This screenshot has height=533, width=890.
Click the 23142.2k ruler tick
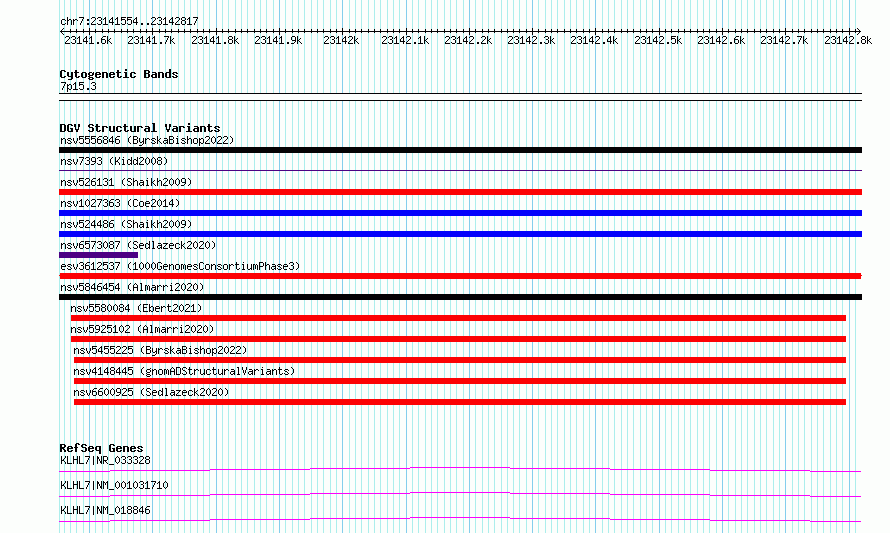[x=468, y=40]
